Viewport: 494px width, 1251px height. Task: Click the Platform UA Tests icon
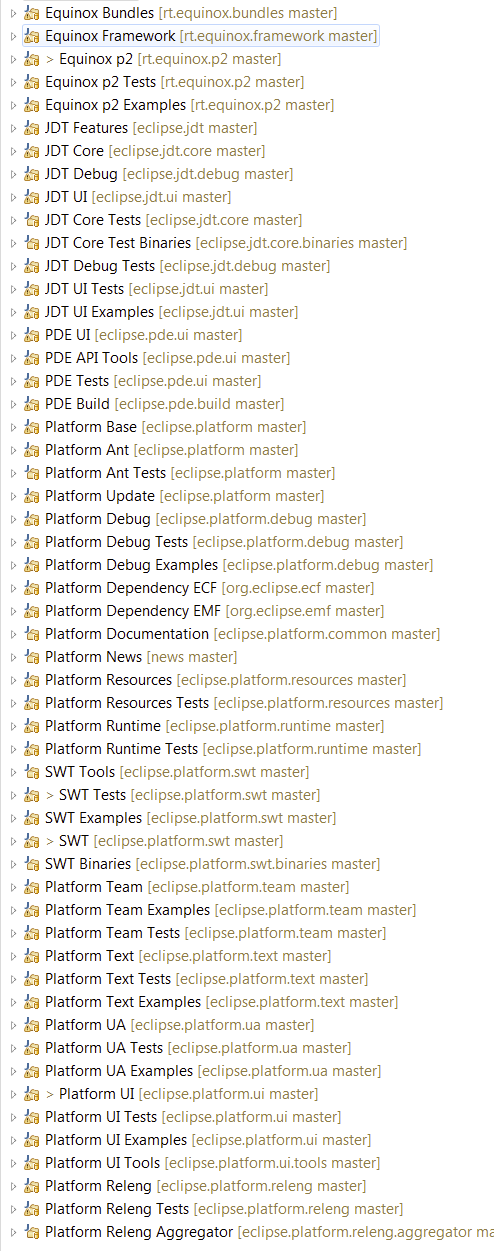click(31, 1048)
